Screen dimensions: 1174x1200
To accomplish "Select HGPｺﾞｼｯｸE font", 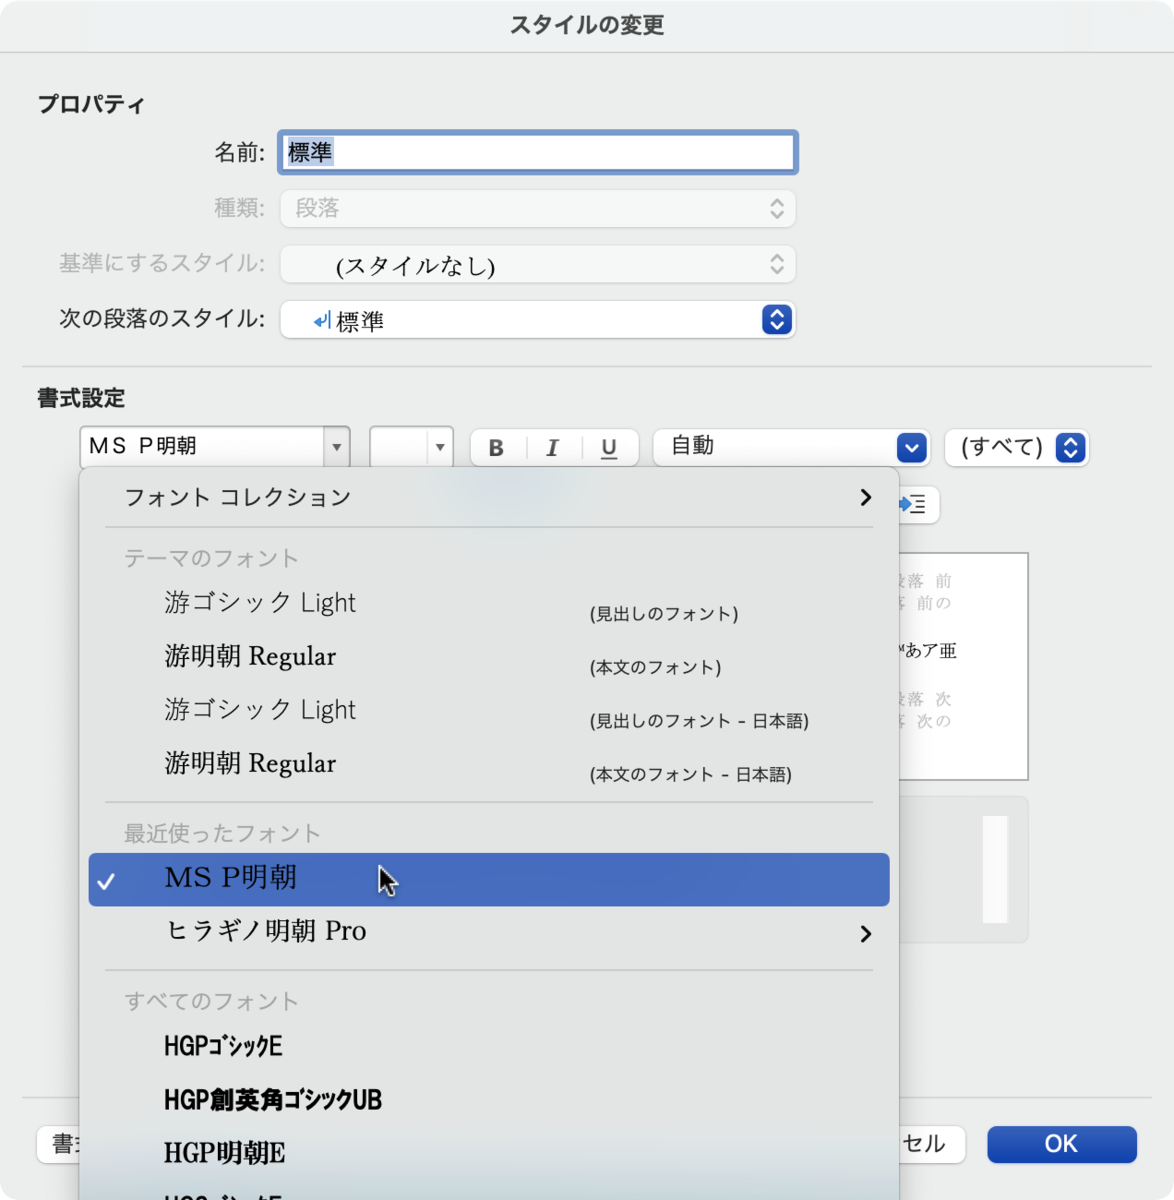I will [489, 1046].
